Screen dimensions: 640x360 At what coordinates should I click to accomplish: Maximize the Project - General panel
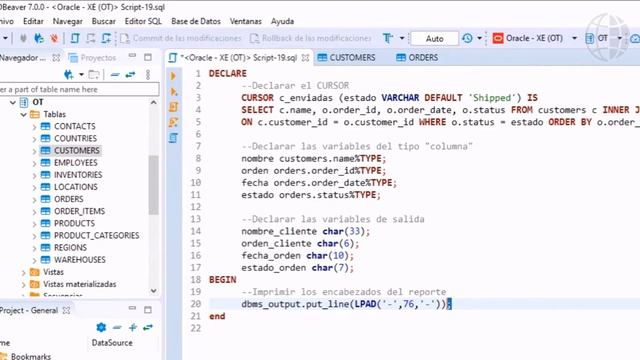148,309
